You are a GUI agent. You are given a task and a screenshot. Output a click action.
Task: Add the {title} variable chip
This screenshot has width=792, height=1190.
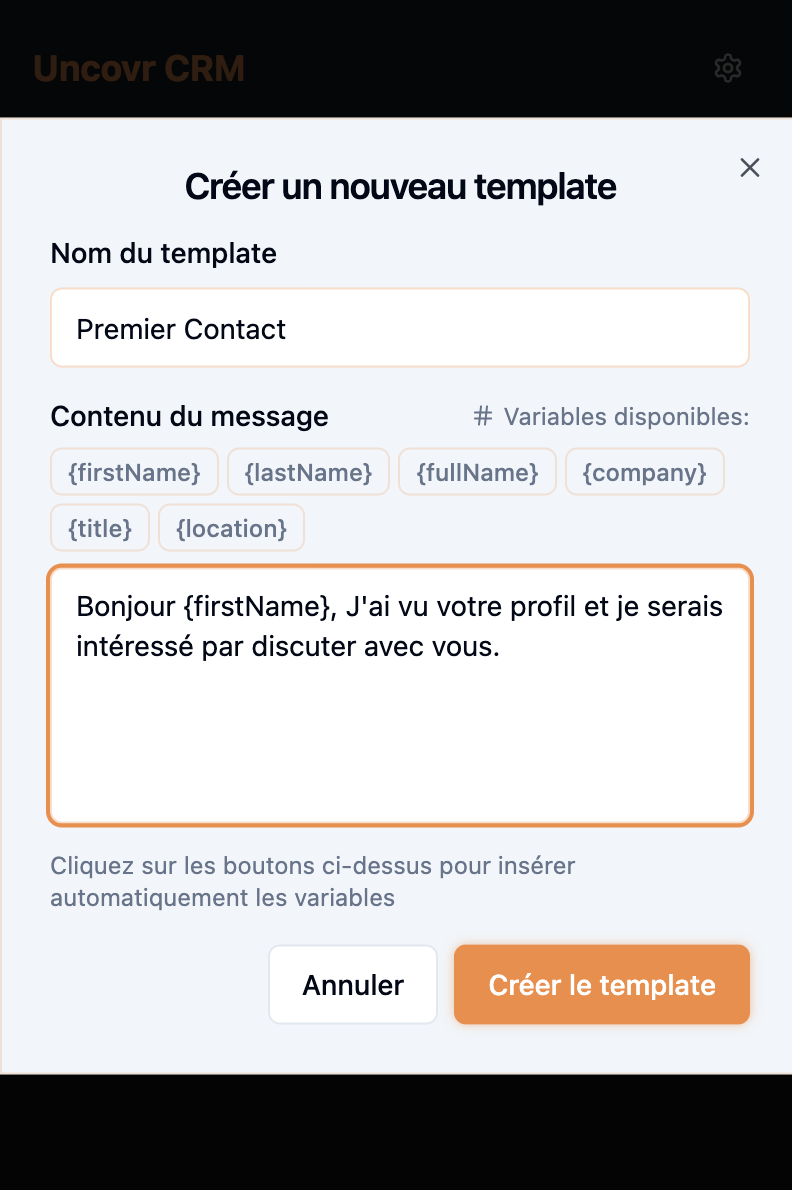pyautogui.click(x=100, y=528)
